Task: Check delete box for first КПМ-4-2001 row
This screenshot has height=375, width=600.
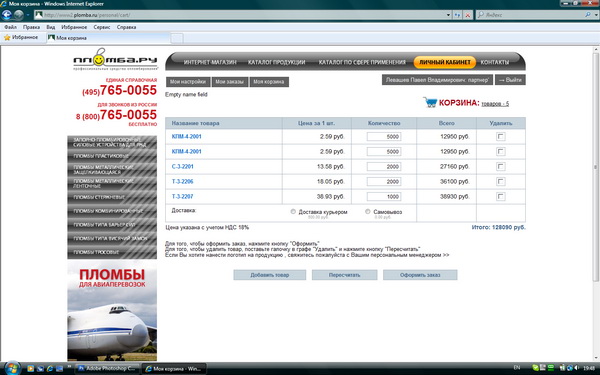Action: pos(501,137)
